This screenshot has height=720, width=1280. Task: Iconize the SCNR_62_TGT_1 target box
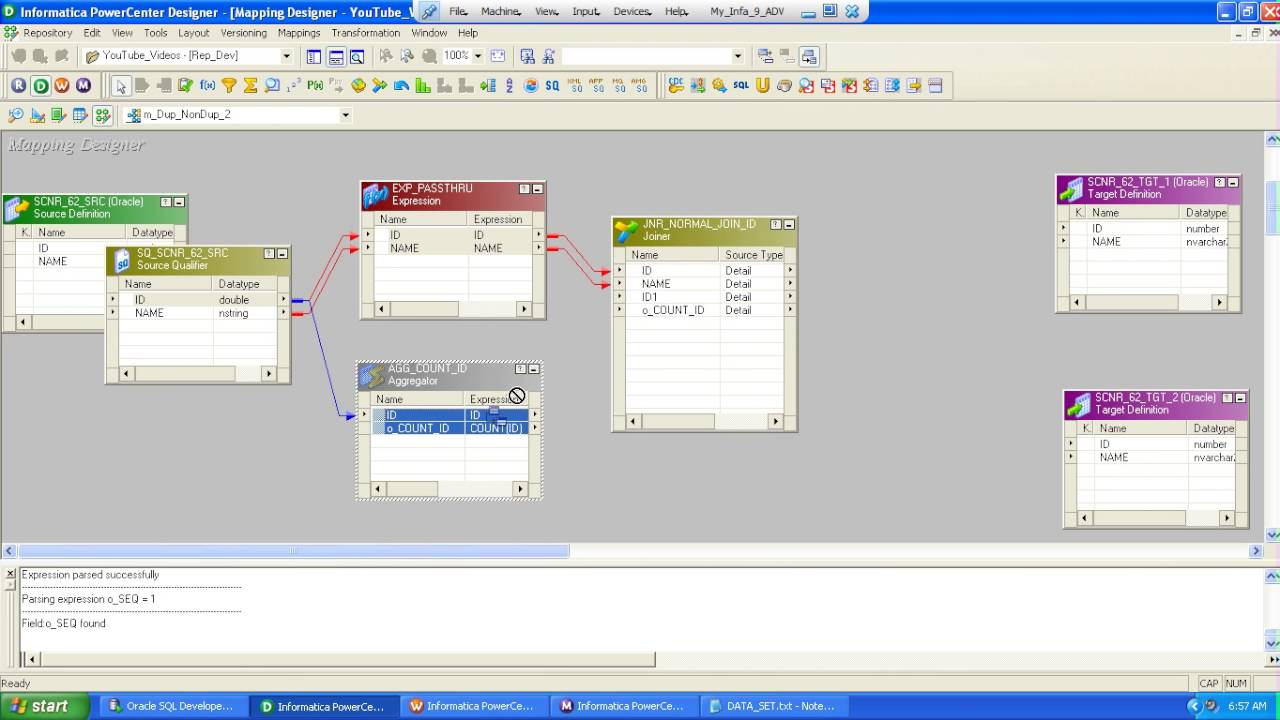tap(1233, 183)
